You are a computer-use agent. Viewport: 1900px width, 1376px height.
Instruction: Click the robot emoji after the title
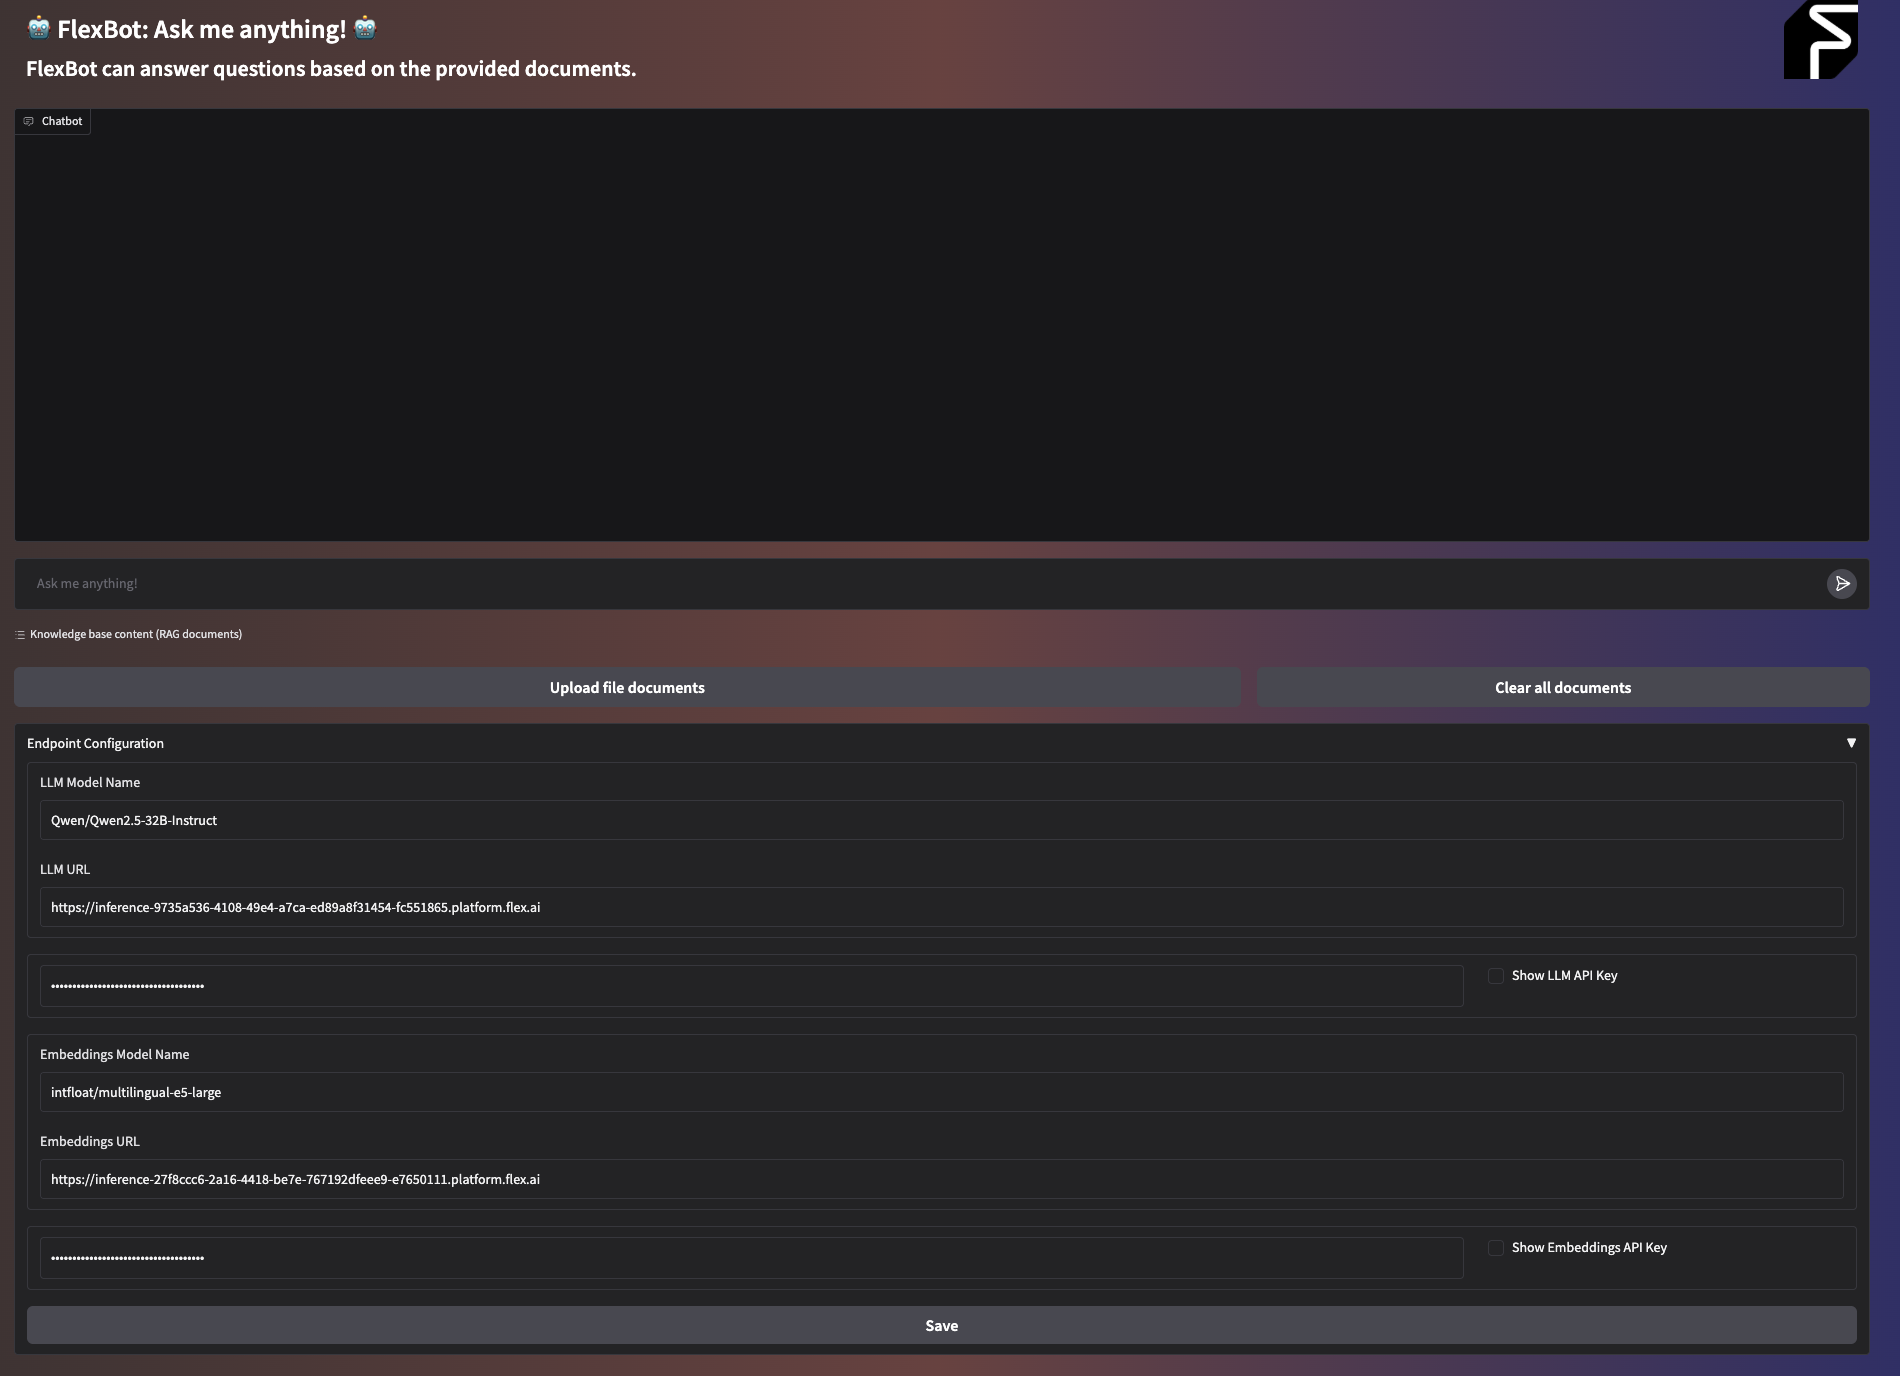coord(365,28)
